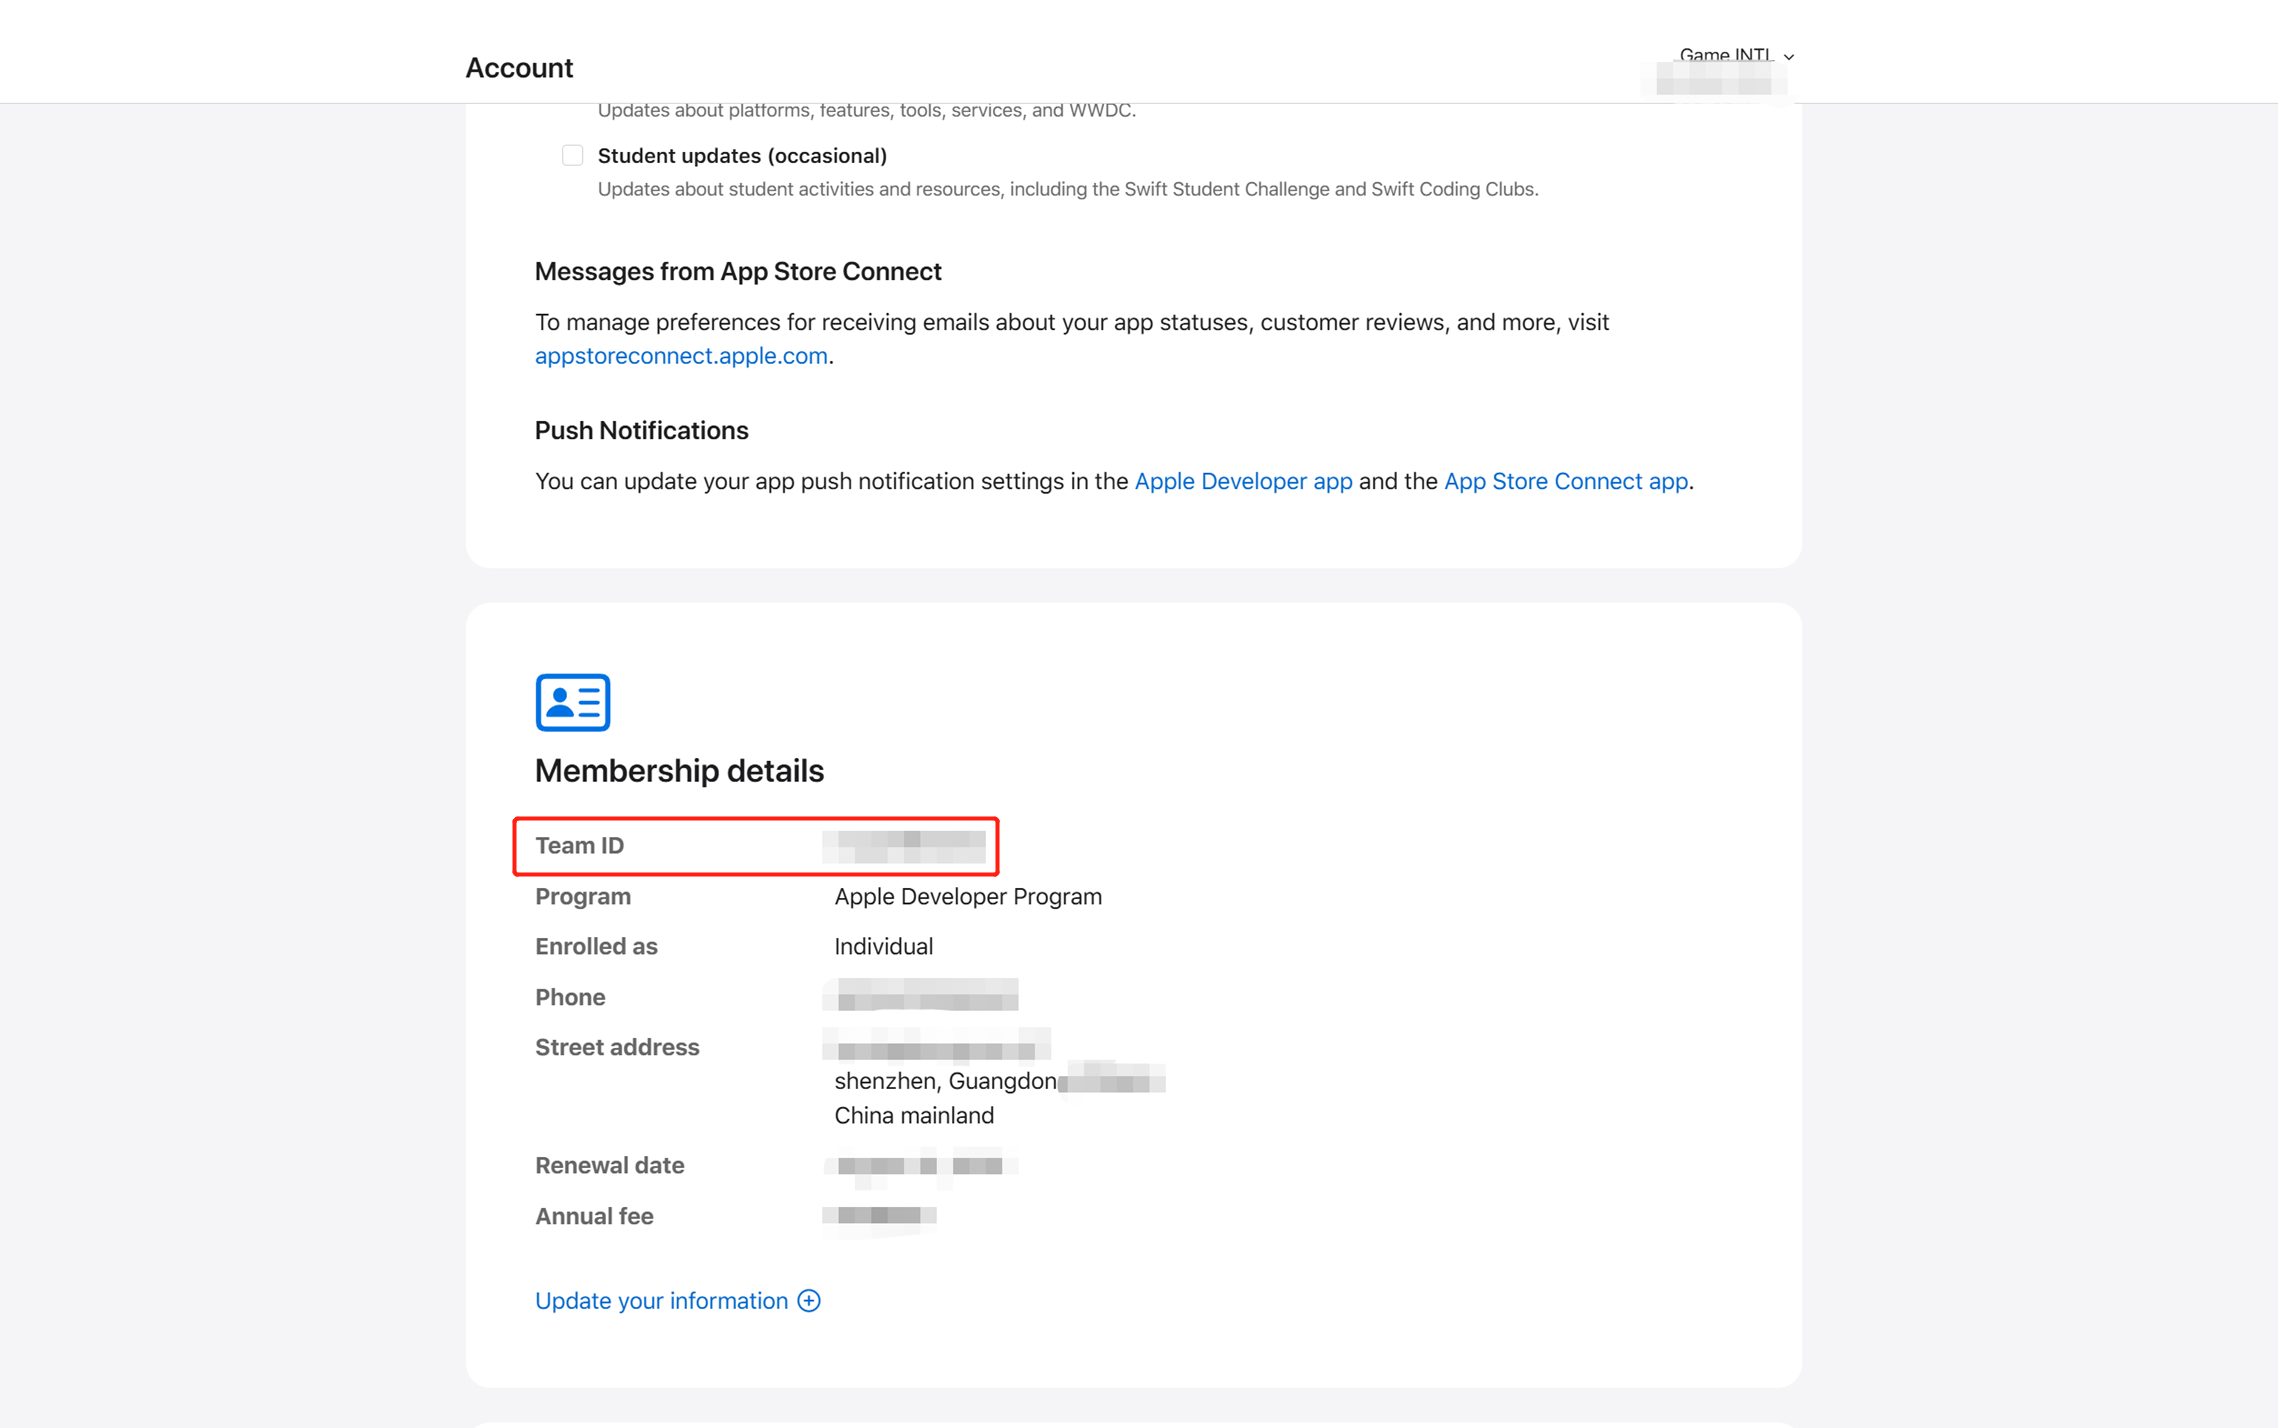Select the highlighted Team ID value
The height and width of the screenshot is (1428, 2278).
point(903,845)
